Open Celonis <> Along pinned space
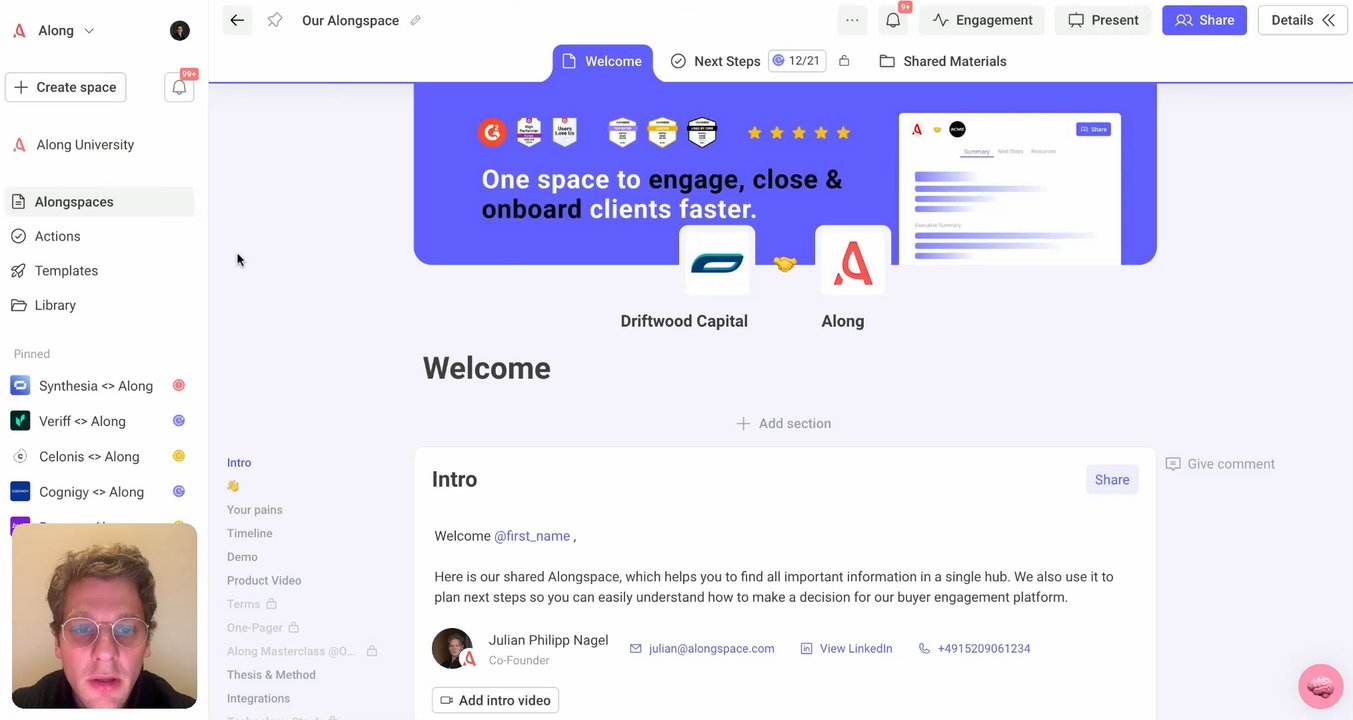The image size is (1353, 720). [89, 456]
